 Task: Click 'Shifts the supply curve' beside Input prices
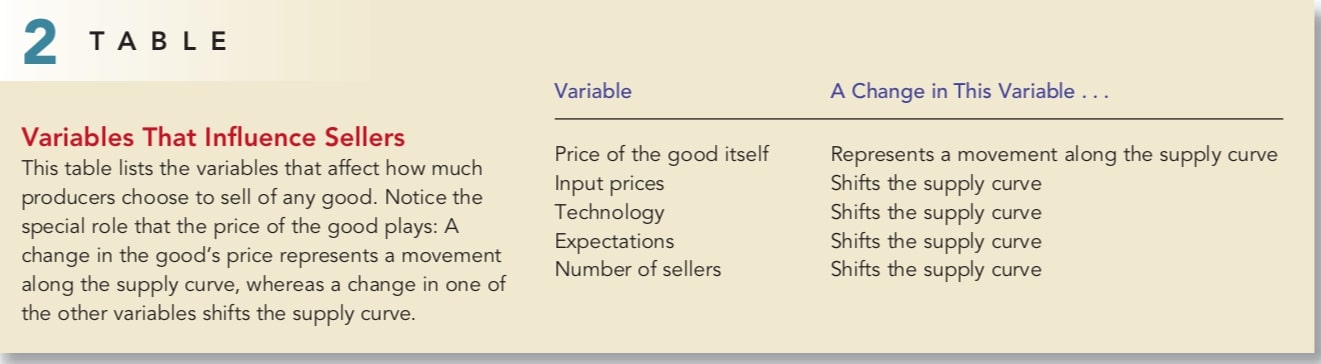[936, 184]
